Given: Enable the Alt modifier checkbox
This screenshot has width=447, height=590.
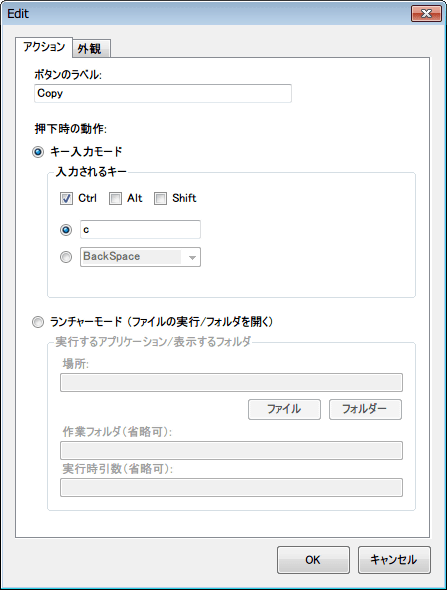Looking at the screenshot, I should (x=115, y=198).
